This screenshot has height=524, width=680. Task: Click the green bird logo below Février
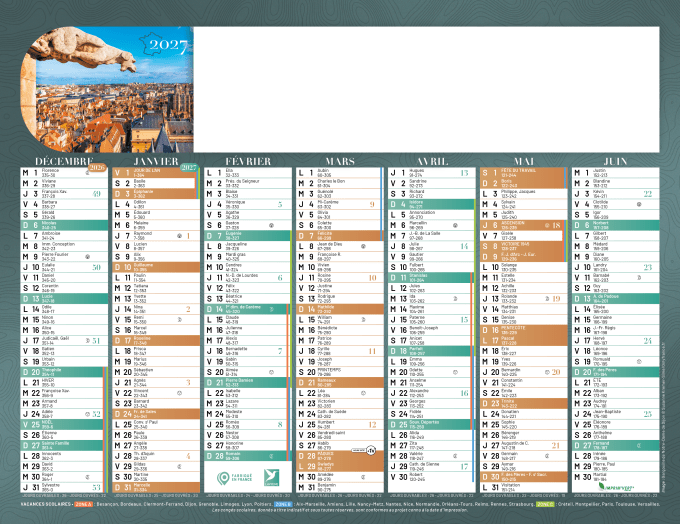point(267,478)
